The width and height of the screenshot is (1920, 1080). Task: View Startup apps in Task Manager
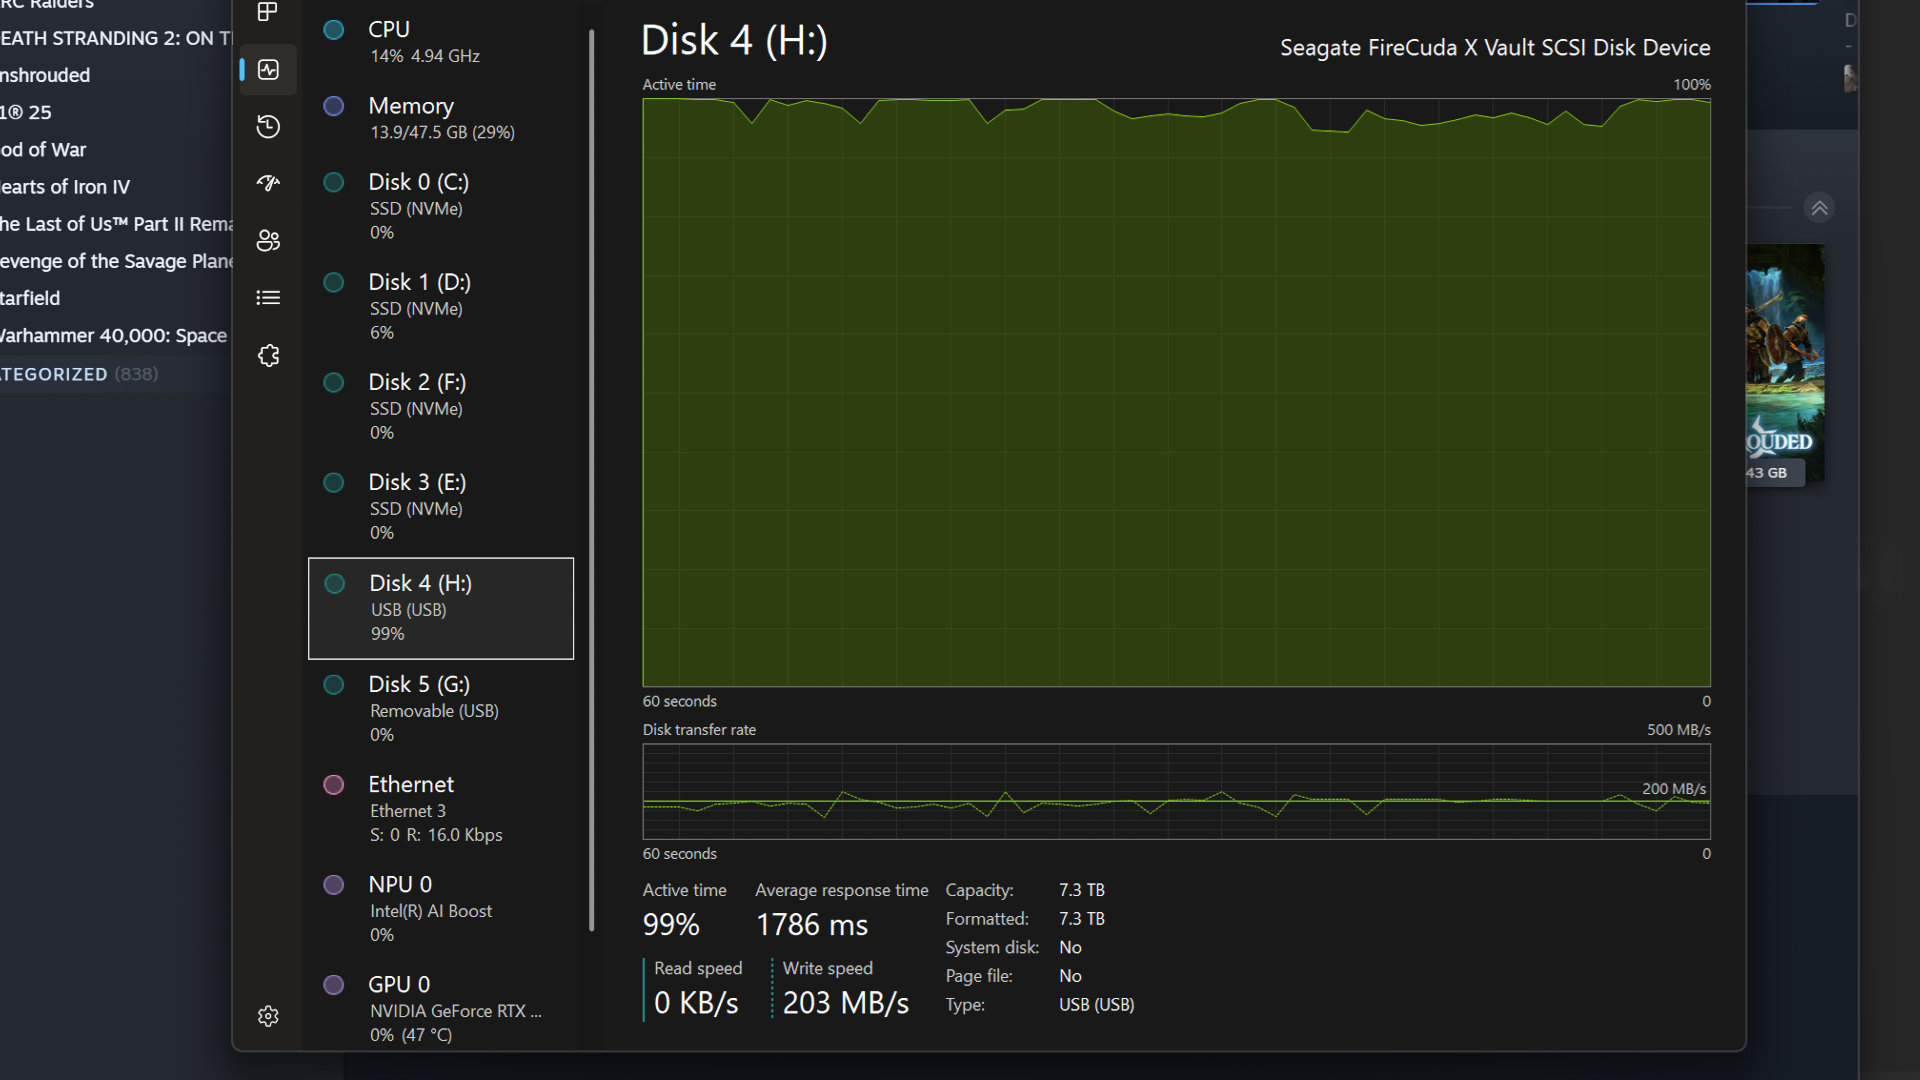[267, 183]
